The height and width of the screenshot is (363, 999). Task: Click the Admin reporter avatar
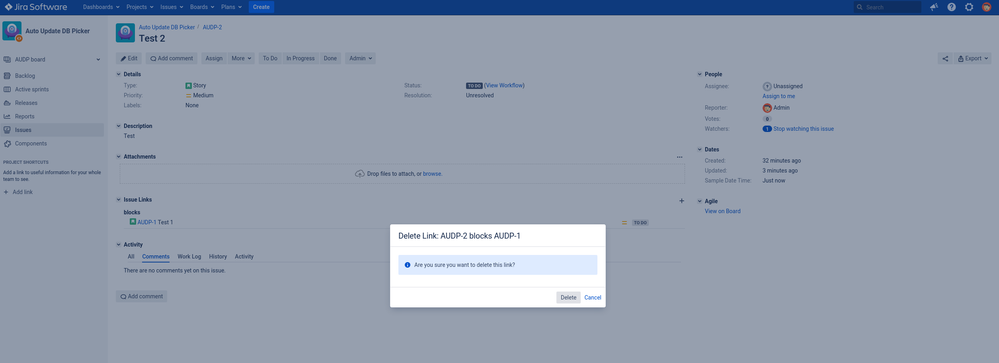[767, 108]
